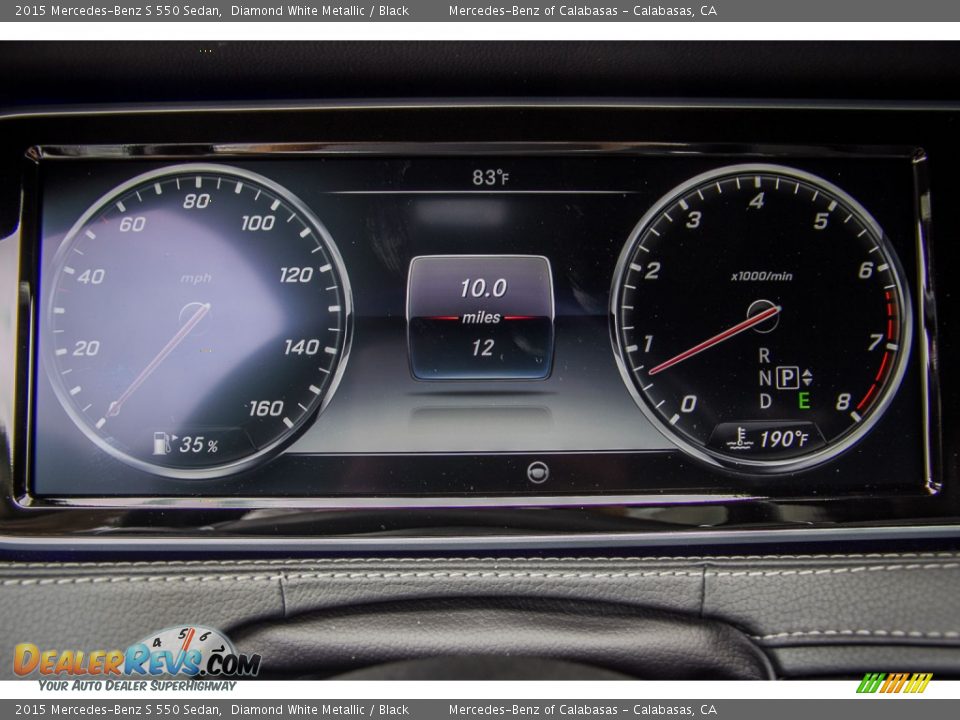
Task: Enable the D drive gear indicator
Action: 767,399
